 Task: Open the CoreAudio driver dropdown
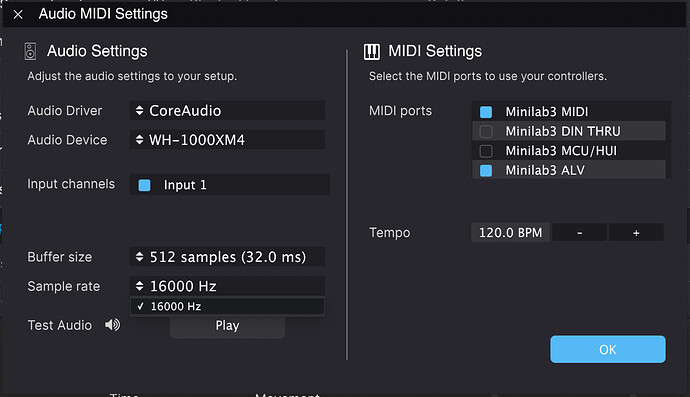(228, 110)
